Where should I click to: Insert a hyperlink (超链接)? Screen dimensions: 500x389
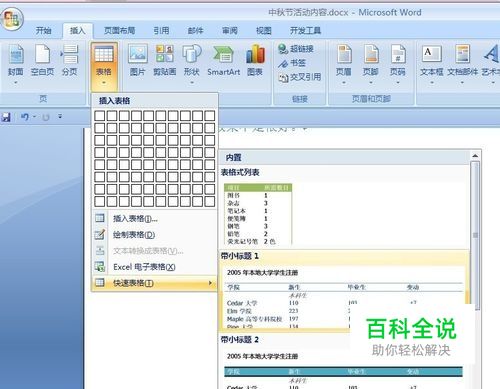point(296,49)
